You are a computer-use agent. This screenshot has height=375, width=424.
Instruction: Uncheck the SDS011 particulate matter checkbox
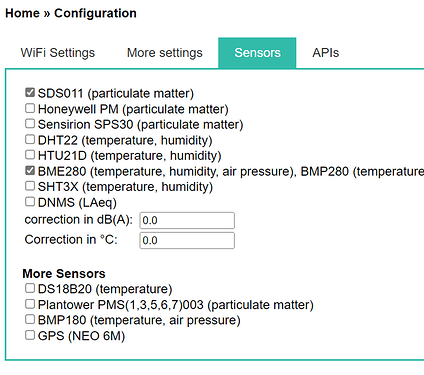pyautogui.click(x=30, y=92)
